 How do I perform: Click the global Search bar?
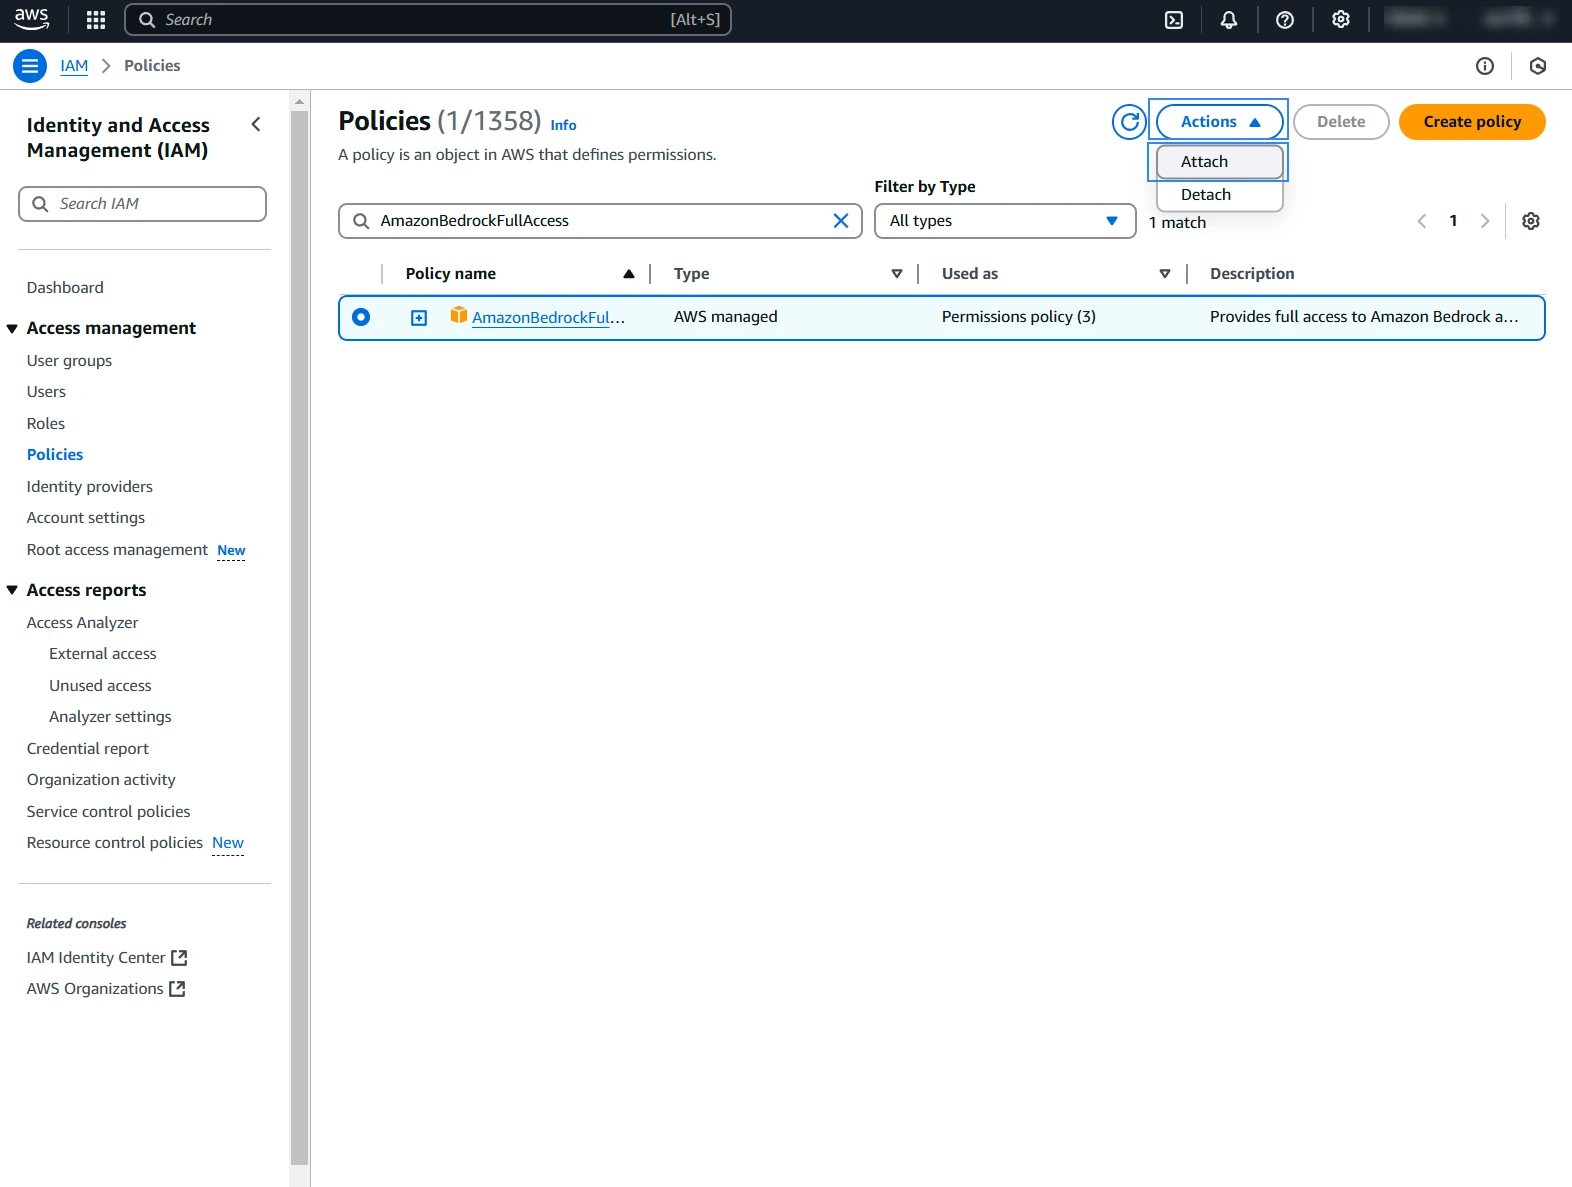pyautogui.click(x=428, y=20)
